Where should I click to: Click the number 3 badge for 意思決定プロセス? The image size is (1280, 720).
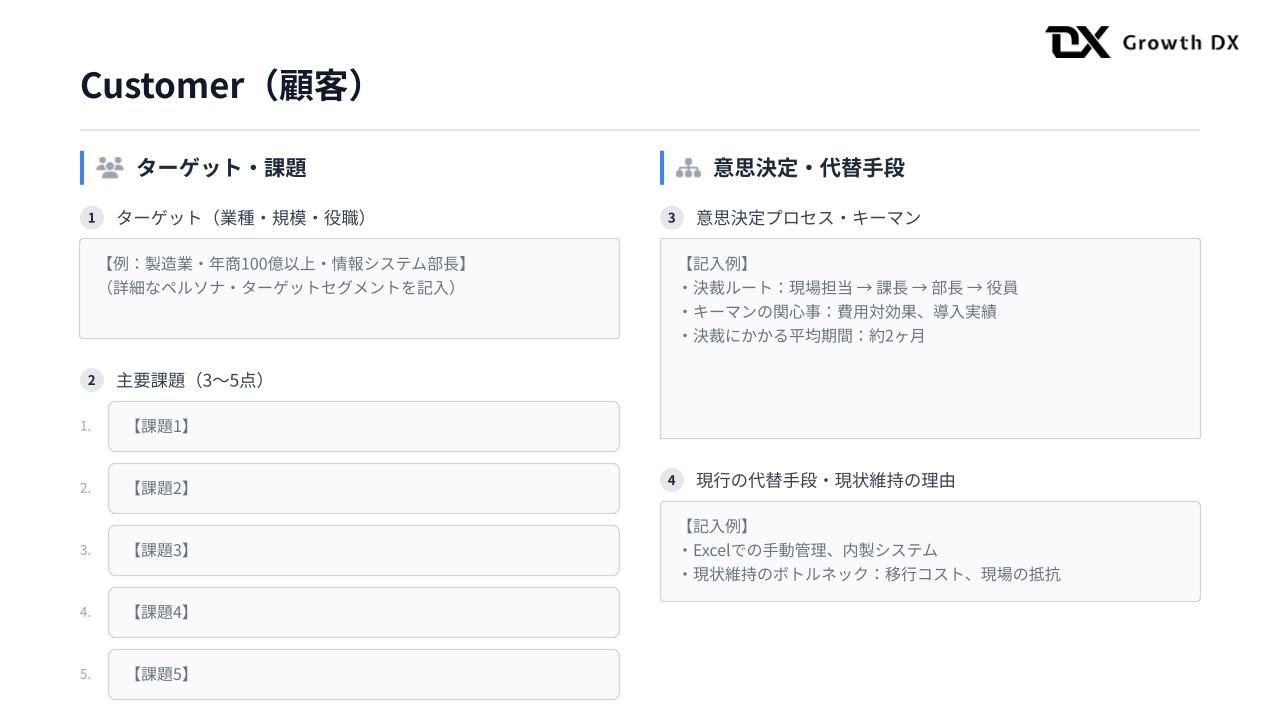coord(672,218)
